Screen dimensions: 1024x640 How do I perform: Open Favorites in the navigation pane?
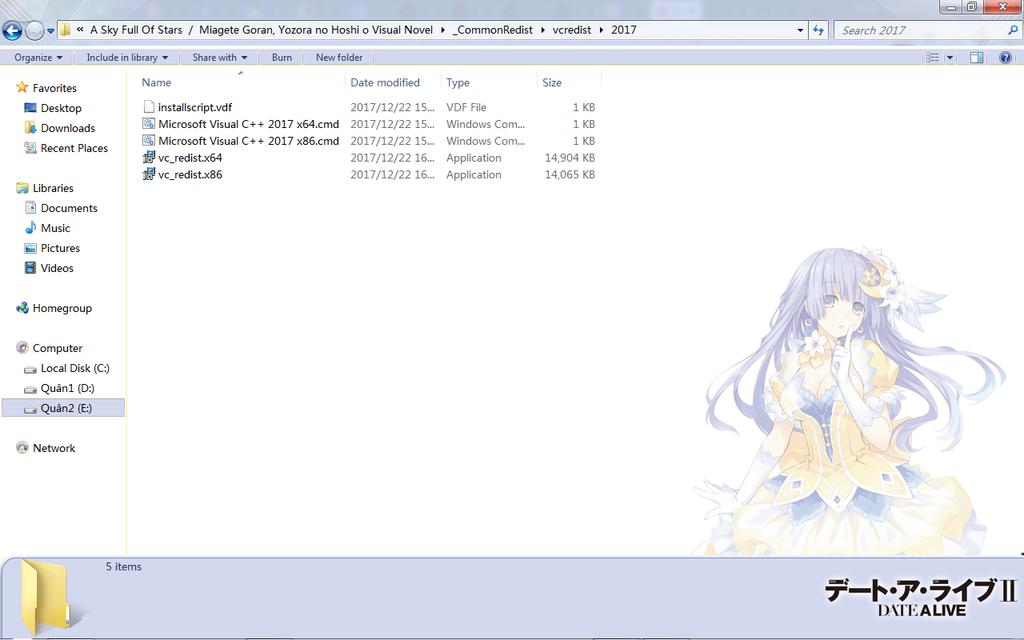[x=54, y=88]
